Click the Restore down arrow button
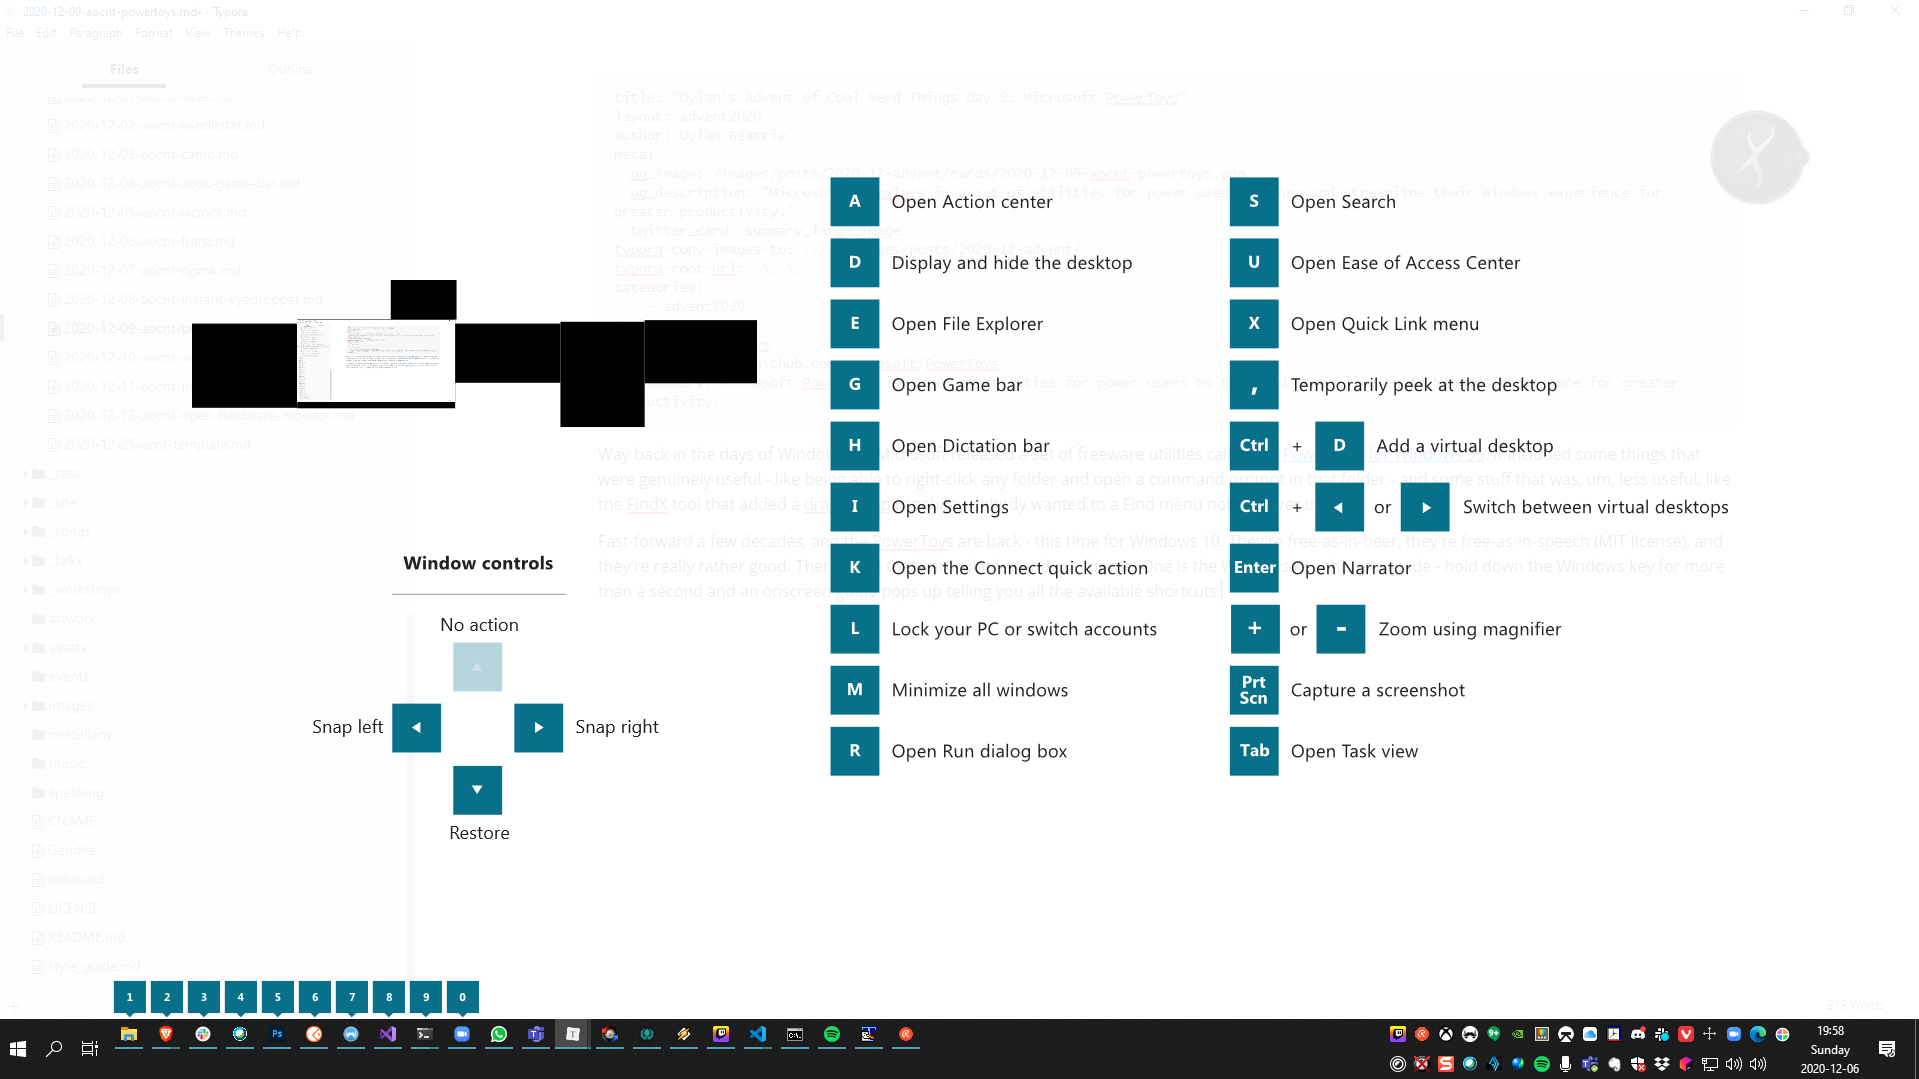Screen dimensions: 1919x1079 pos(477,790)
